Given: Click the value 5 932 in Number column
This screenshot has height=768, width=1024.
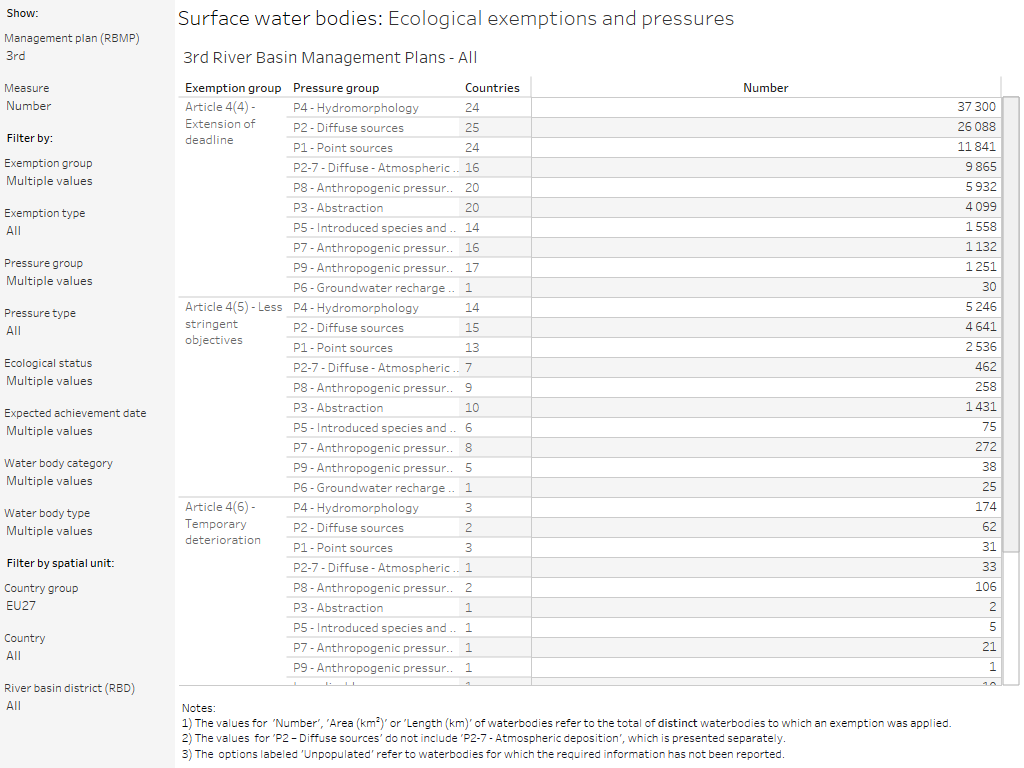Looking at the screenshot, I should point(980,187).
